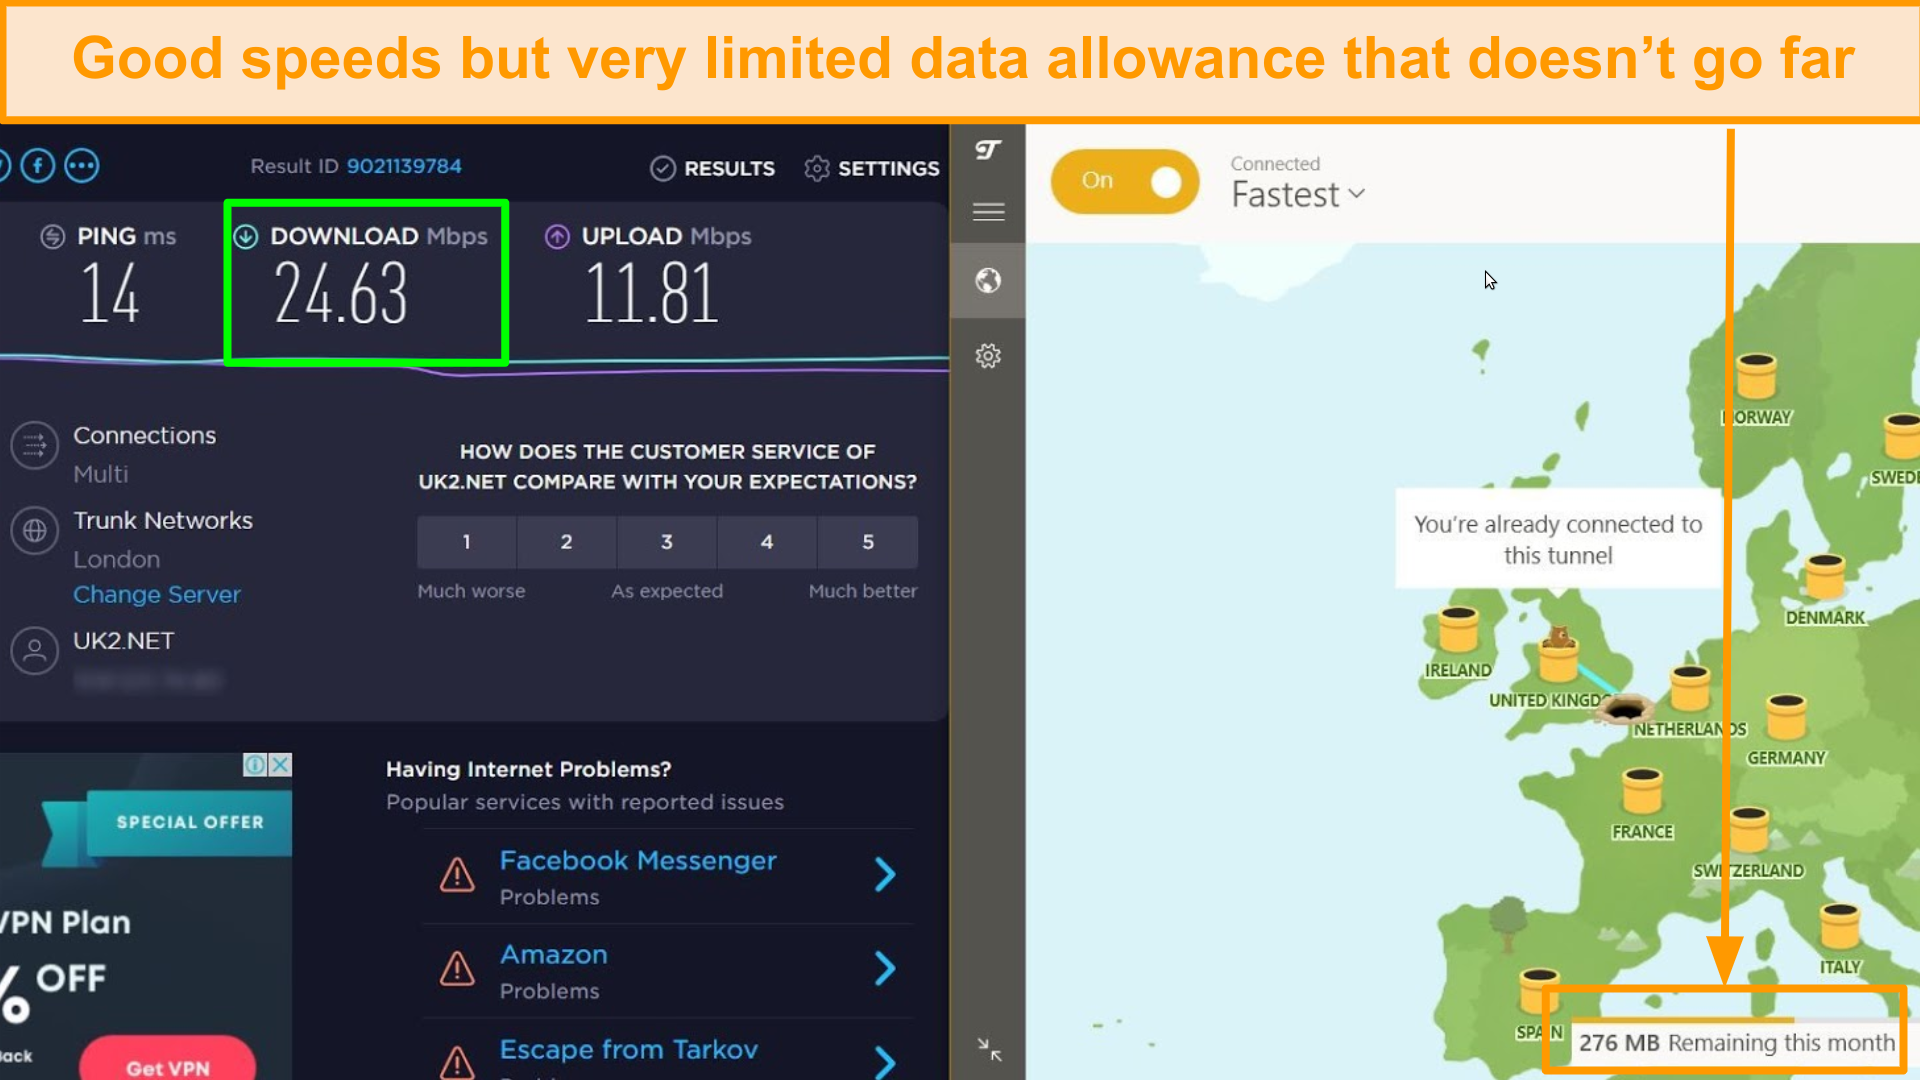The width and height of the screenshot is (1920, 1080).
Task: Rate customer service 4
Action: 767,542
